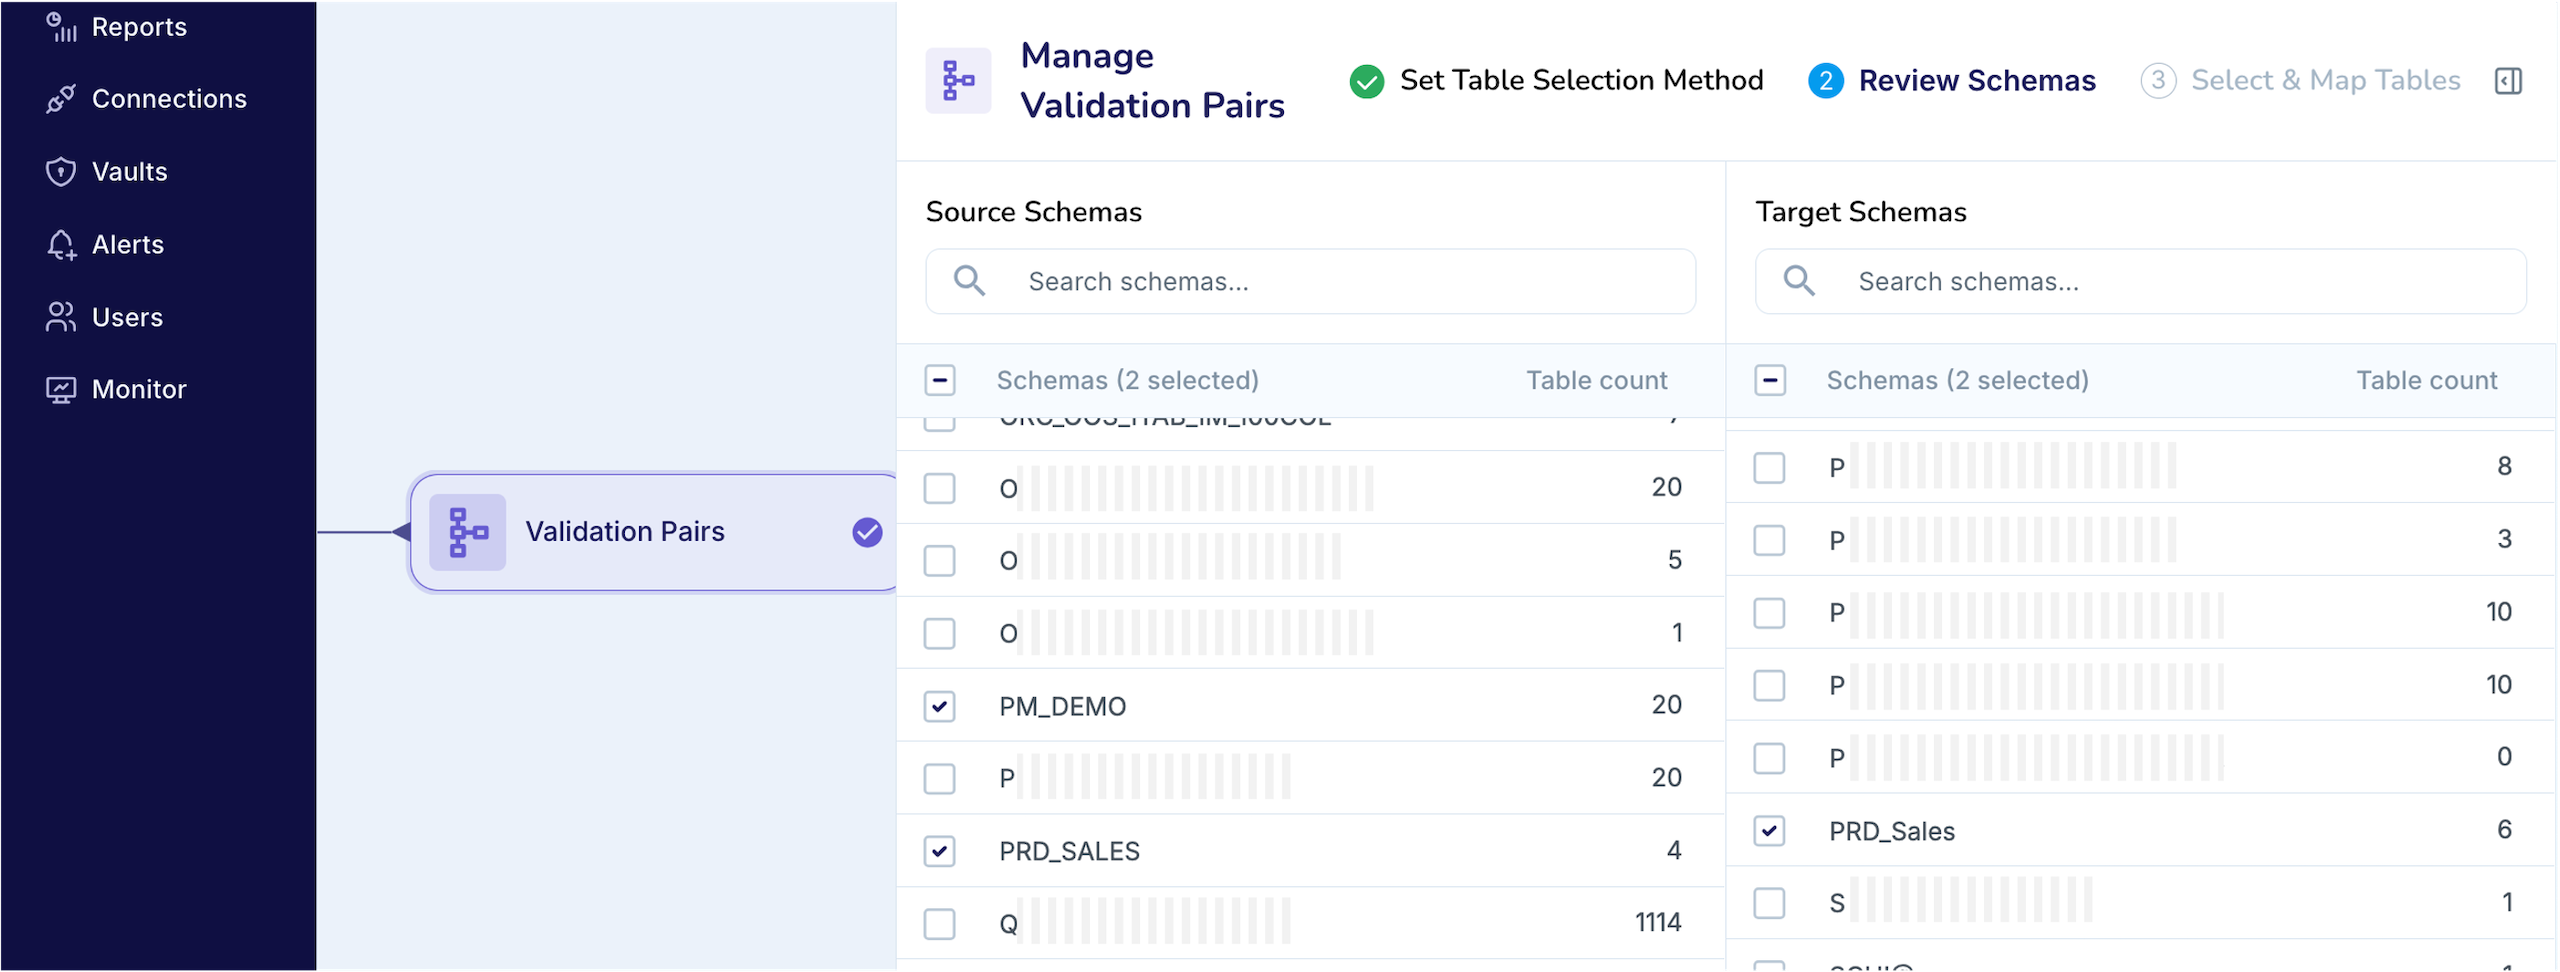The image size is (2560, 972).
Task: Click the magnifier in Source Schemas search
Action: point(968,281)
